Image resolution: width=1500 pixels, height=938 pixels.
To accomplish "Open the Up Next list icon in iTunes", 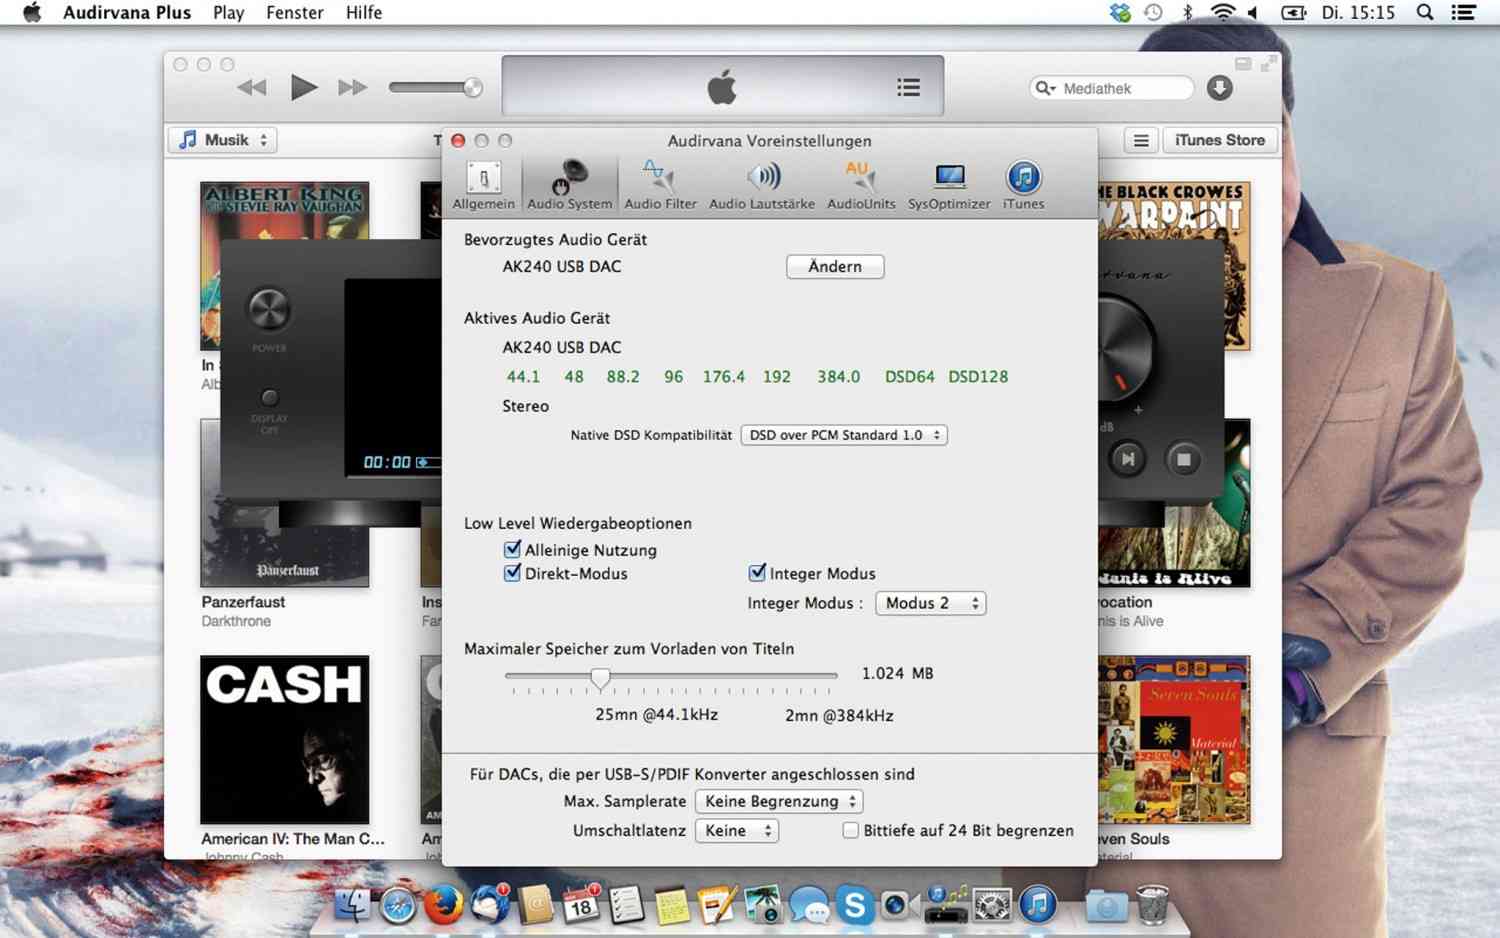I will [x=908, y=88].
